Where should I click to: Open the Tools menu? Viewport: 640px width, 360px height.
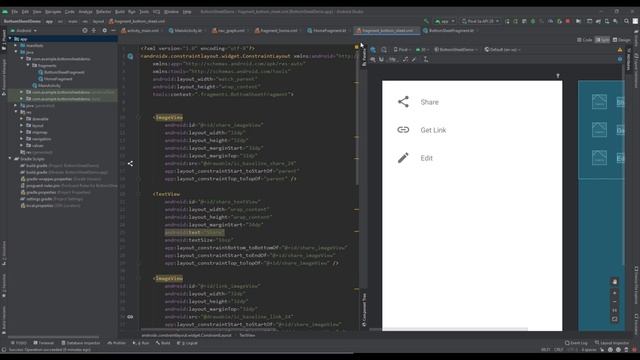coord(144,12)
